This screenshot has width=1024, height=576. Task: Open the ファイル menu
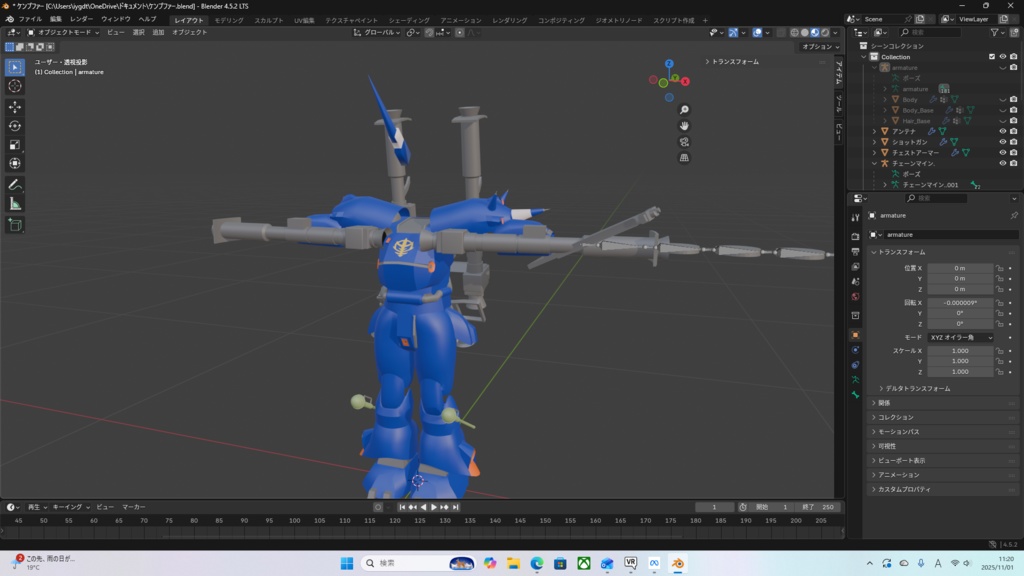30,19
